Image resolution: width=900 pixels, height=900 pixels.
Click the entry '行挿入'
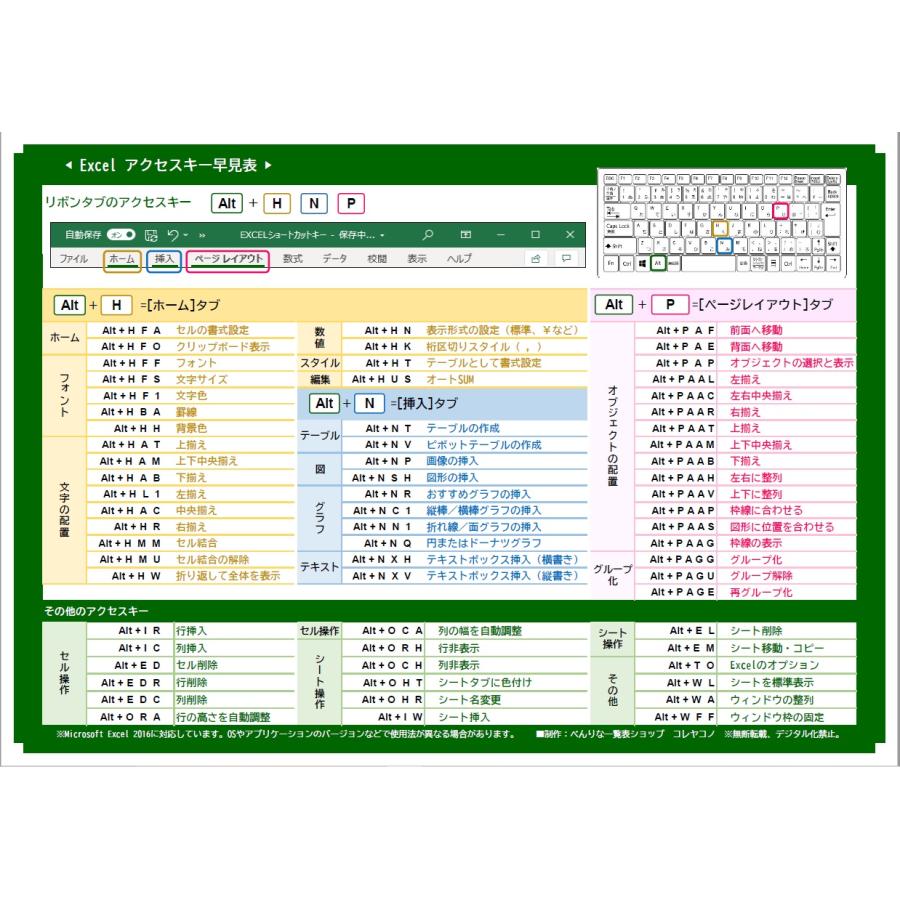(x=191, y=631)
